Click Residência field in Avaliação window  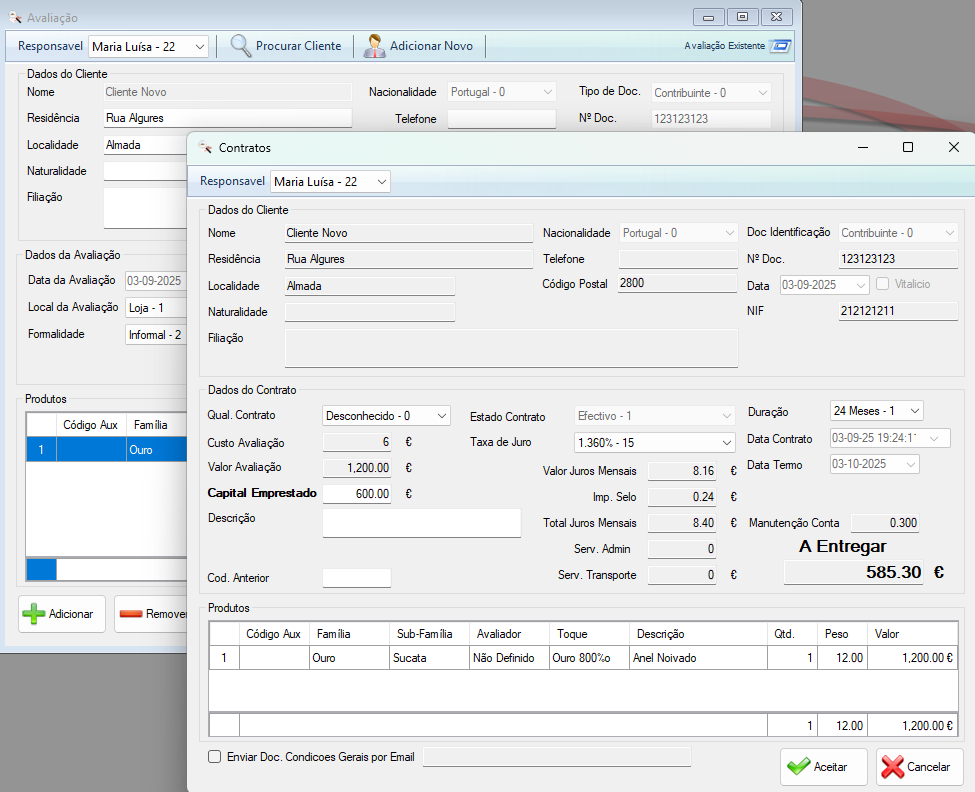(x=228, y=118)
